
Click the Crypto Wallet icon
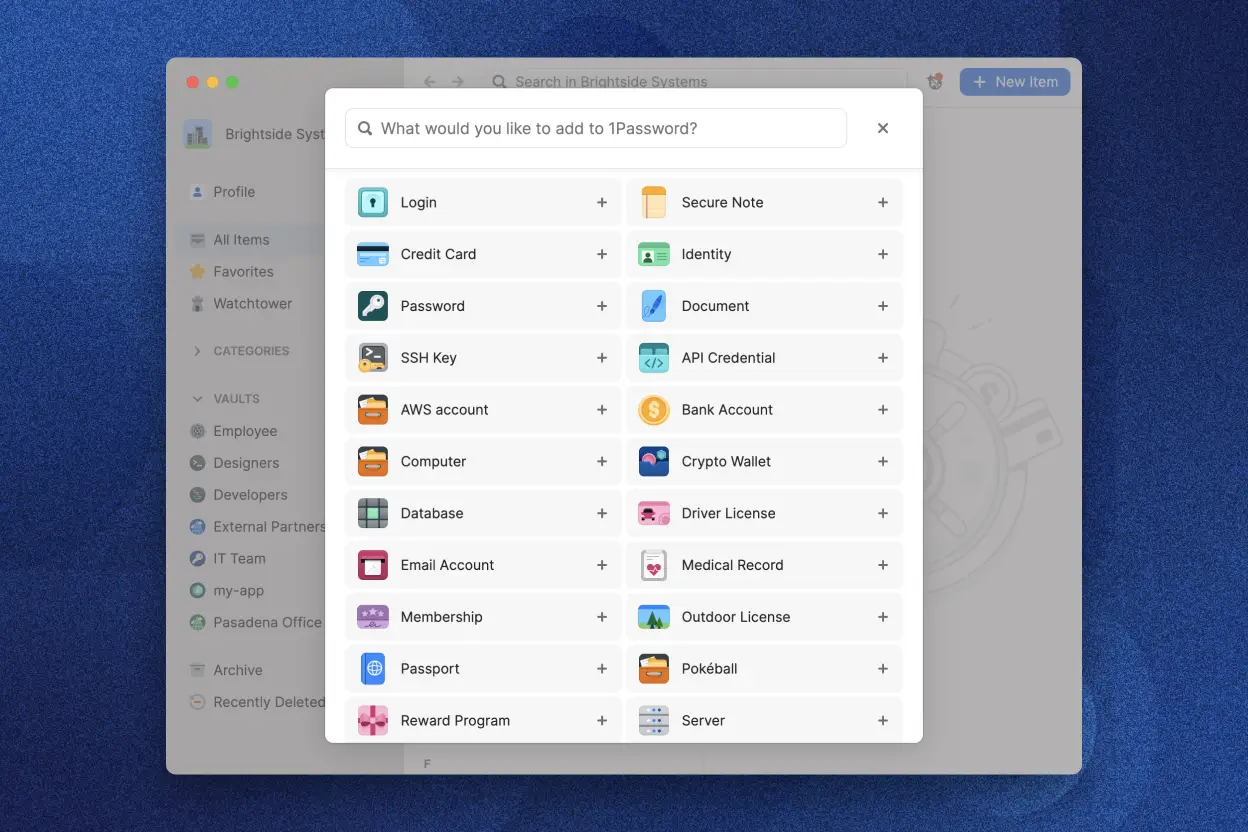point(654,462)
